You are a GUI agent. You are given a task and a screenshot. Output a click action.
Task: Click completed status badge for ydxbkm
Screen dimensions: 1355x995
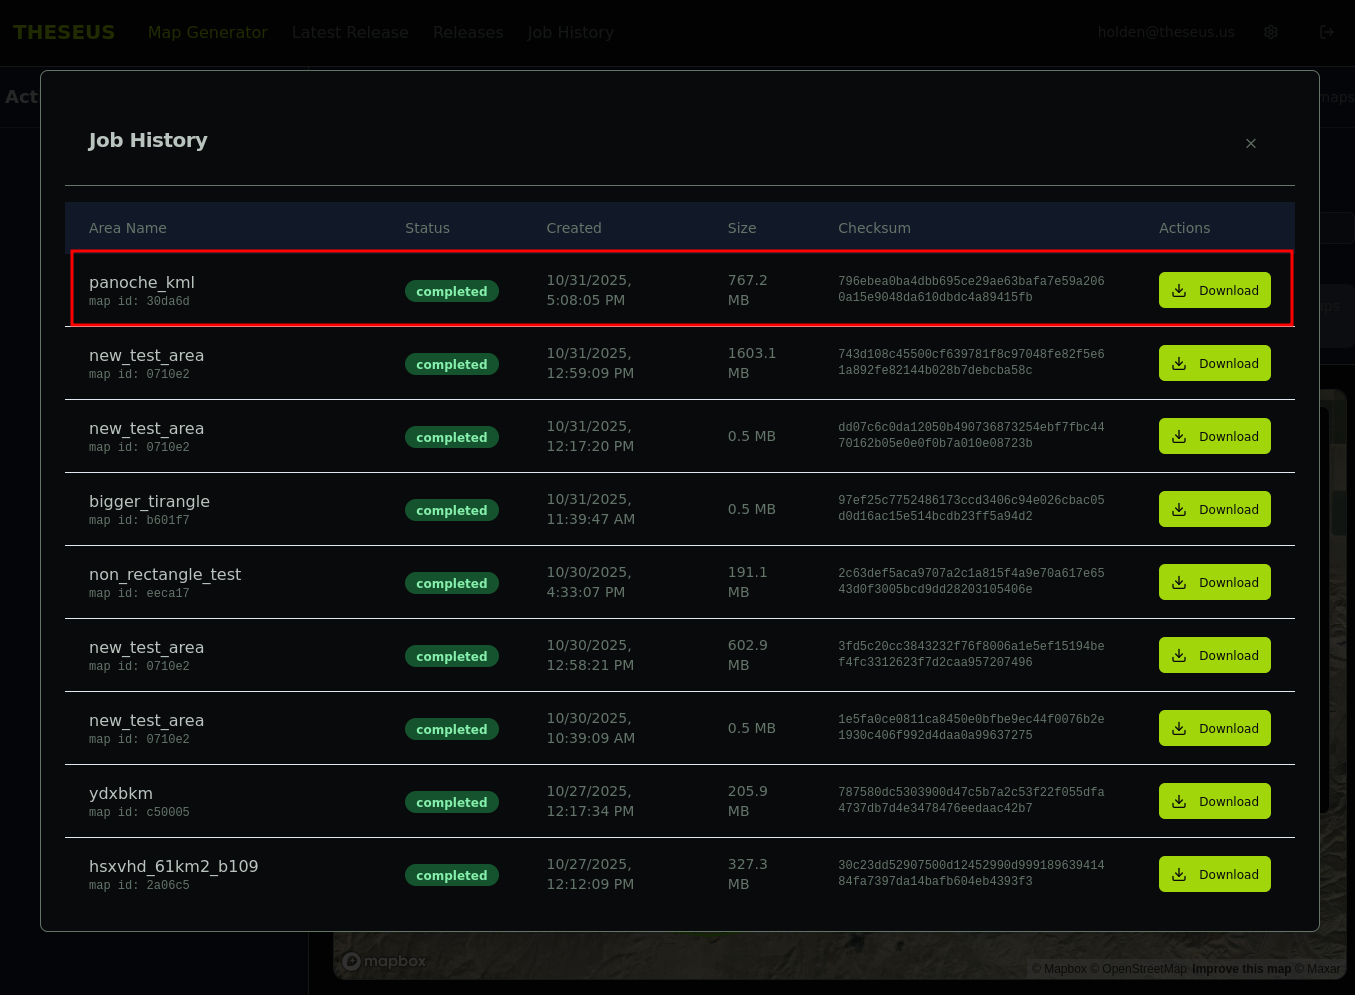[451, 802]
